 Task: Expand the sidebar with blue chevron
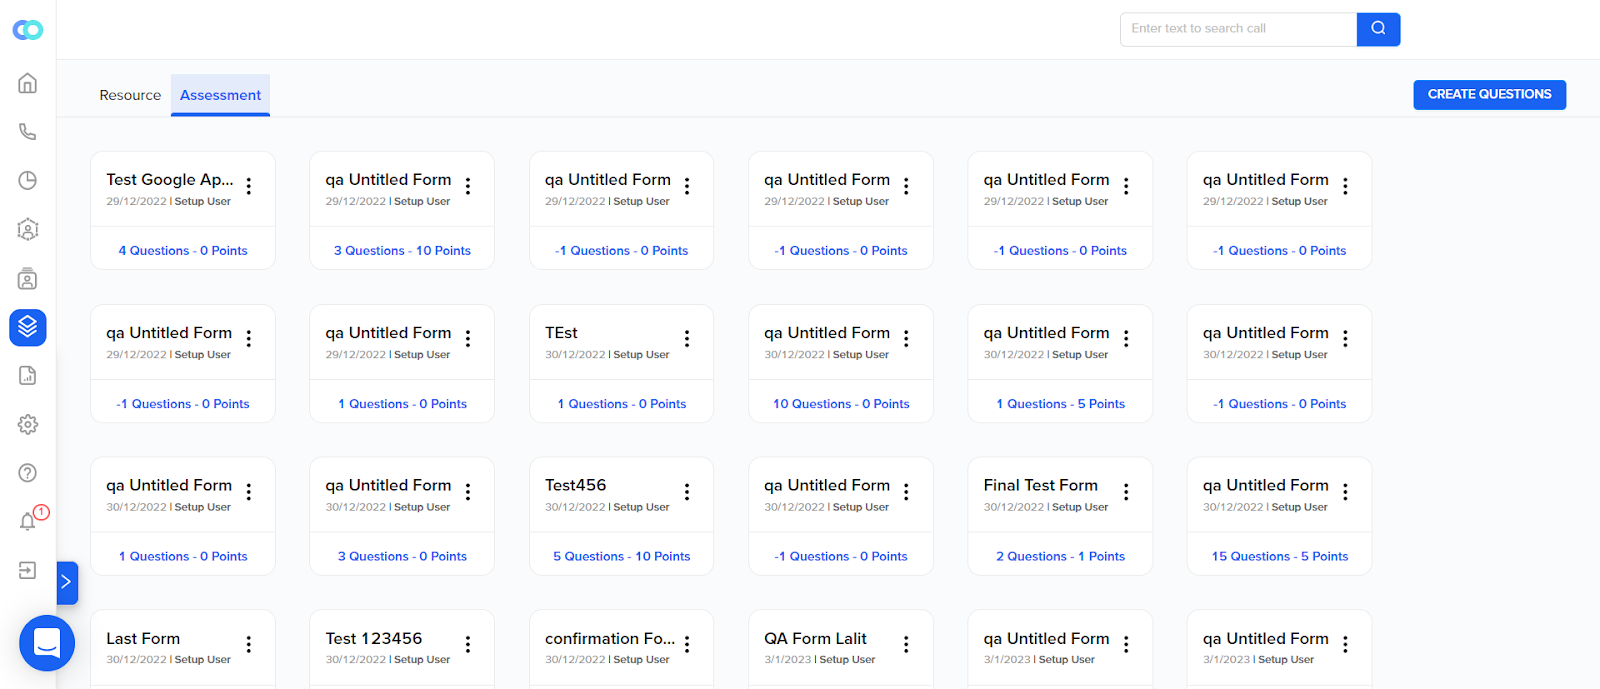pos(67,582)
